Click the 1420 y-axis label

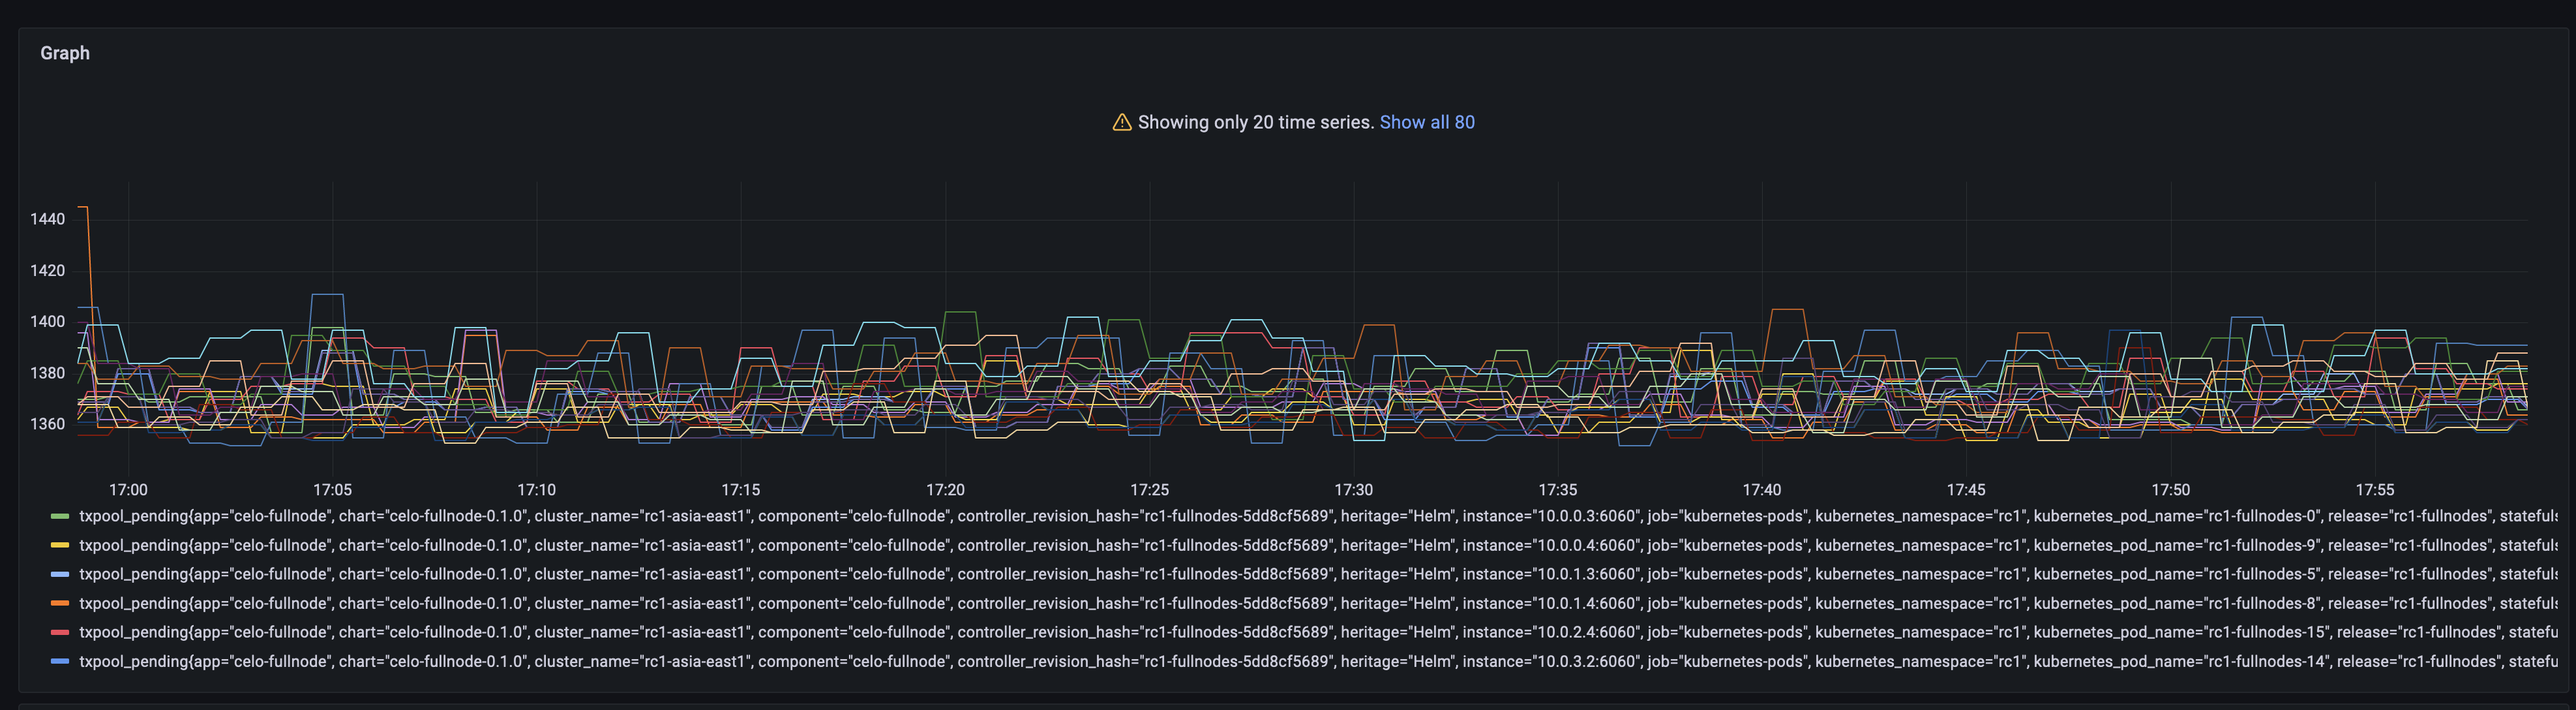pyautogui.click(x=47, y=271)
